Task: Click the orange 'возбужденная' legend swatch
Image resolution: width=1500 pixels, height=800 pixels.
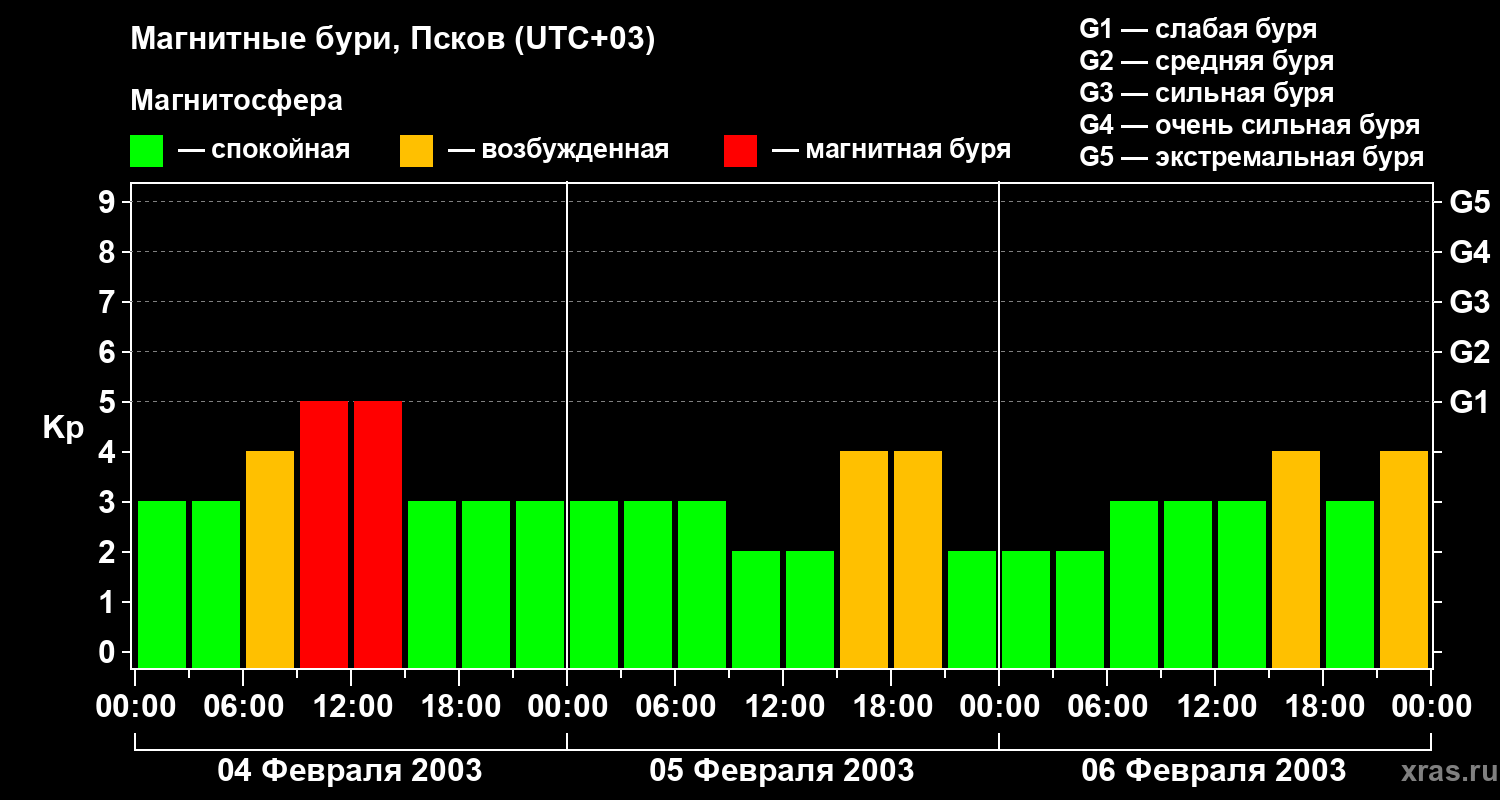Action: pyautogui.click(x=416, y=151)
